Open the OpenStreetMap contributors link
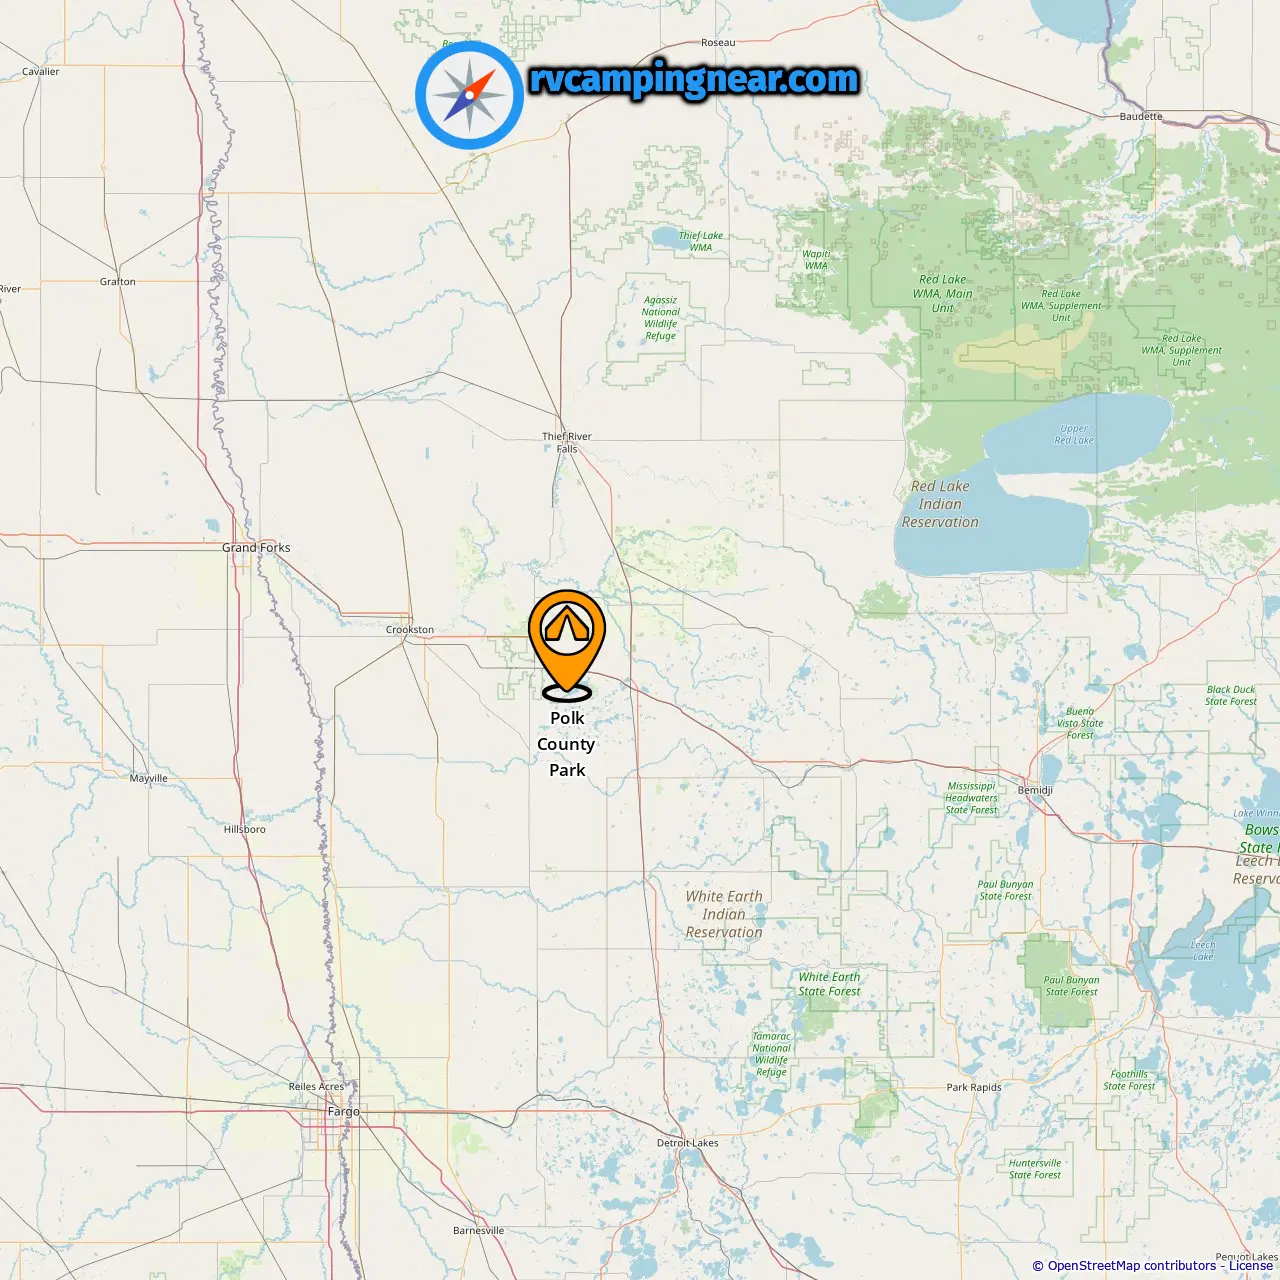Viewport: 1280px width, 1280px height. (x=1131, y=1266)
